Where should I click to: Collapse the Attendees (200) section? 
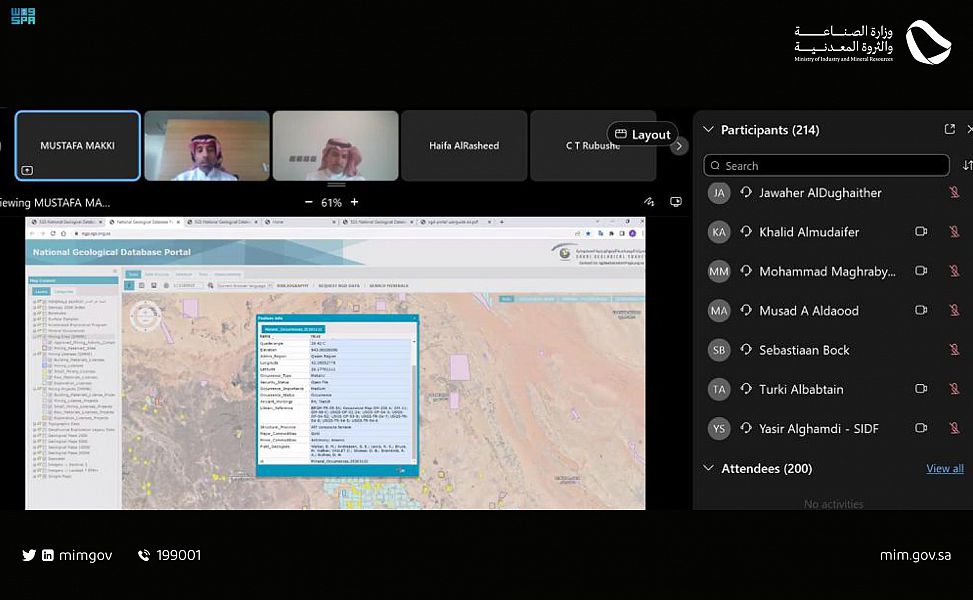coord(708,468)
